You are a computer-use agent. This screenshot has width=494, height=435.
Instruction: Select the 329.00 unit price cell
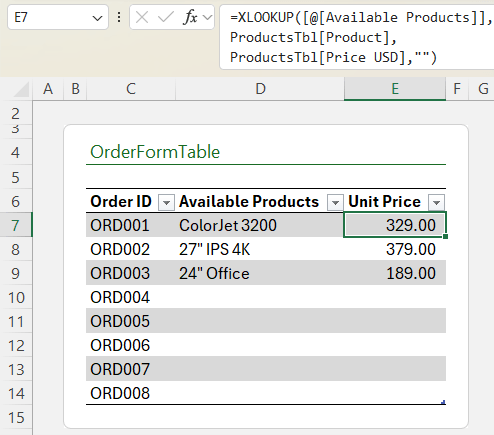395,225
